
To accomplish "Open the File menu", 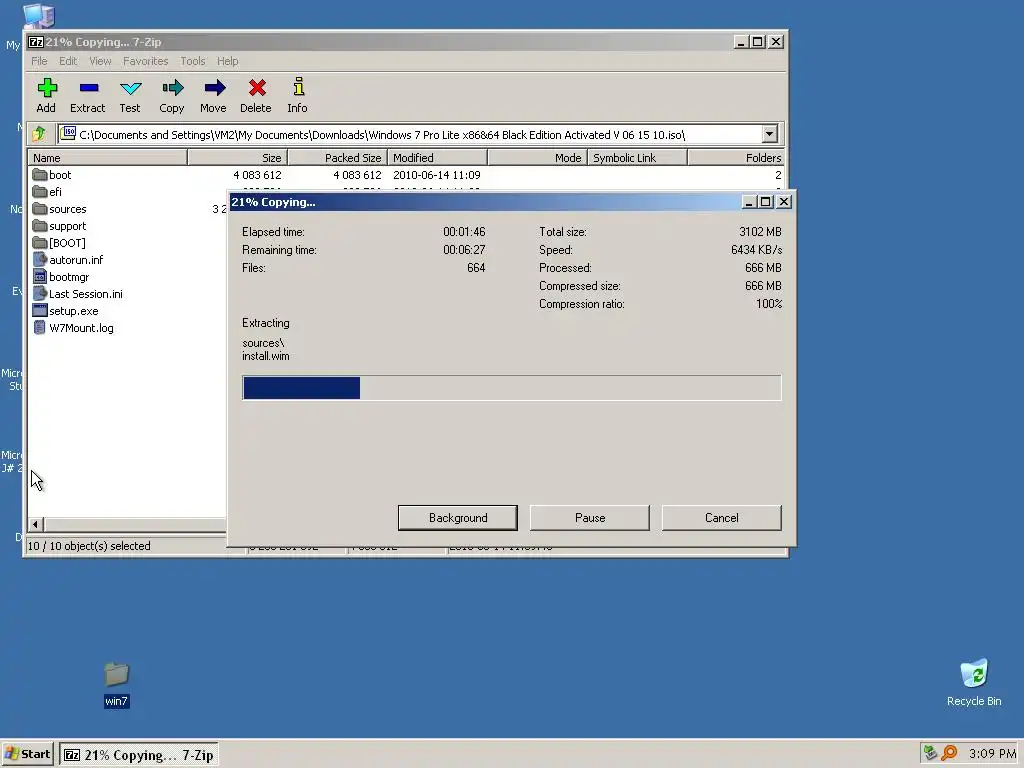I will pyautogui.click(x=39, y=61).
